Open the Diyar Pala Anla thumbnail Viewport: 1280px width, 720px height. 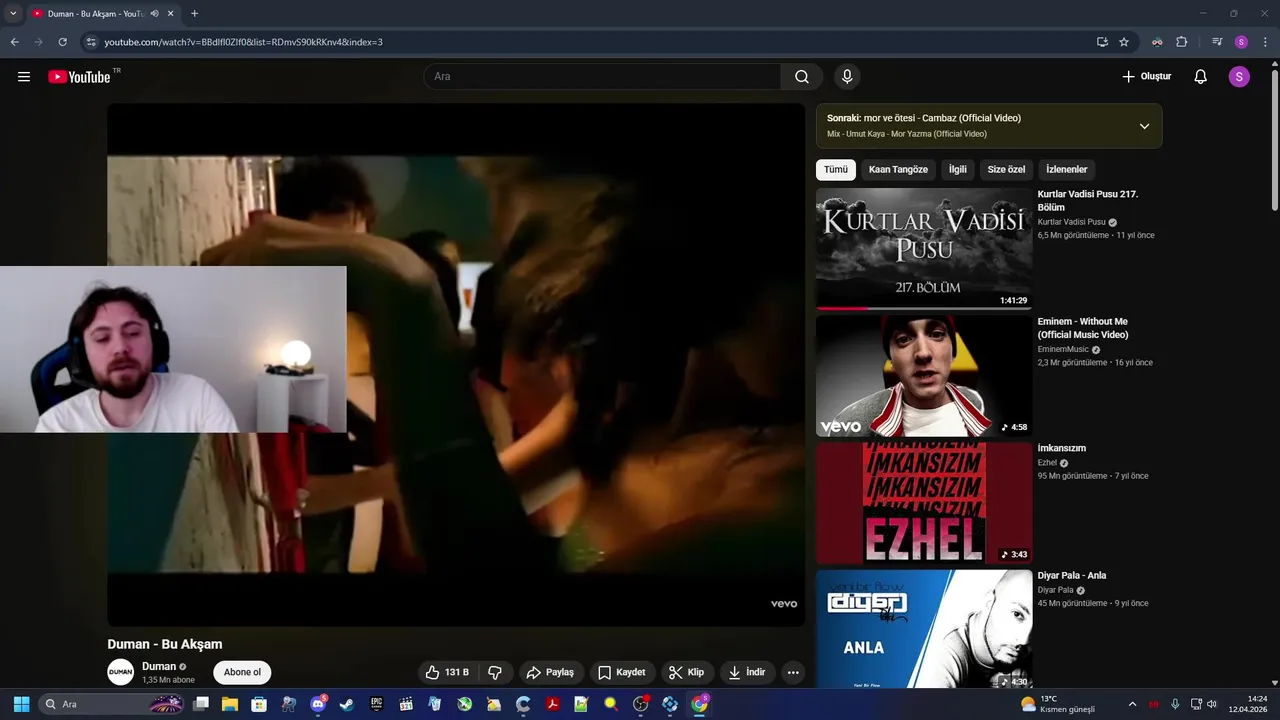[x=924, y=629]
